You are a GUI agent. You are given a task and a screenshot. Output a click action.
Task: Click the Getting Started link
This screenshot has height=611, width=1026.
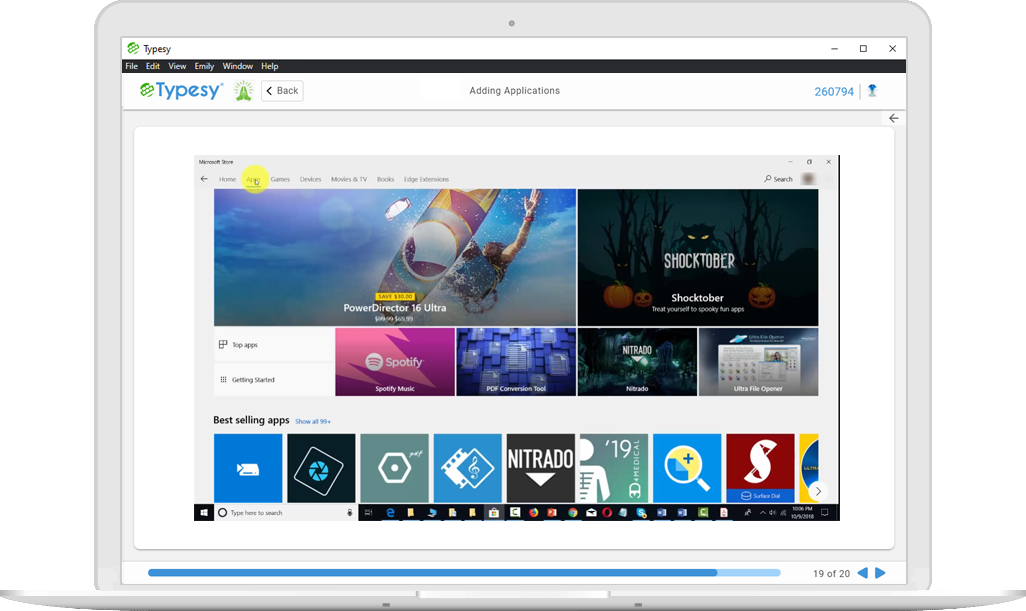[x=274, y=379]
